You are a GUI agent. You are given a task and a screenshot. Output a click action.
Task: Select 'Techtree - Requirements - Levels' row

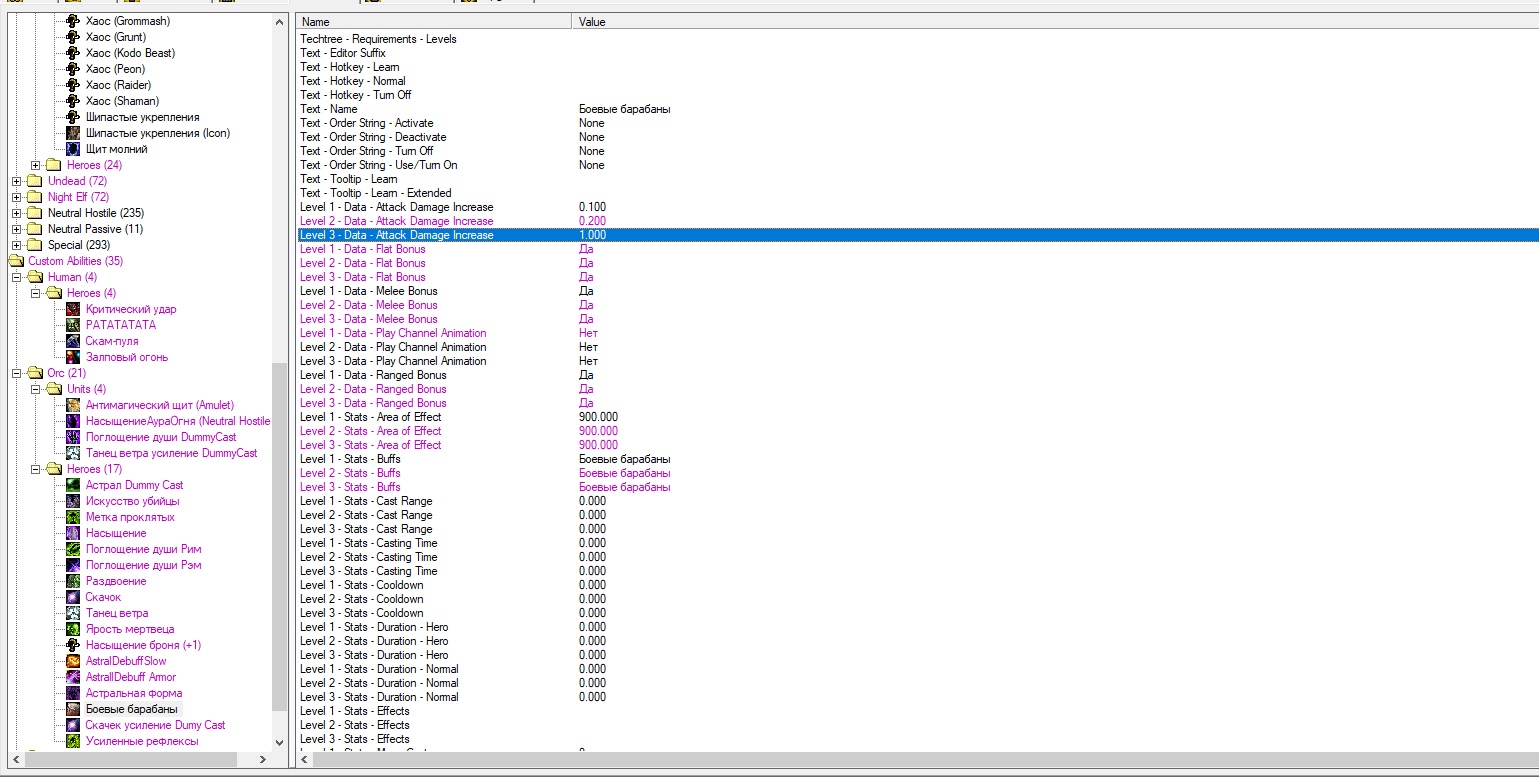[x=918, y=39]
